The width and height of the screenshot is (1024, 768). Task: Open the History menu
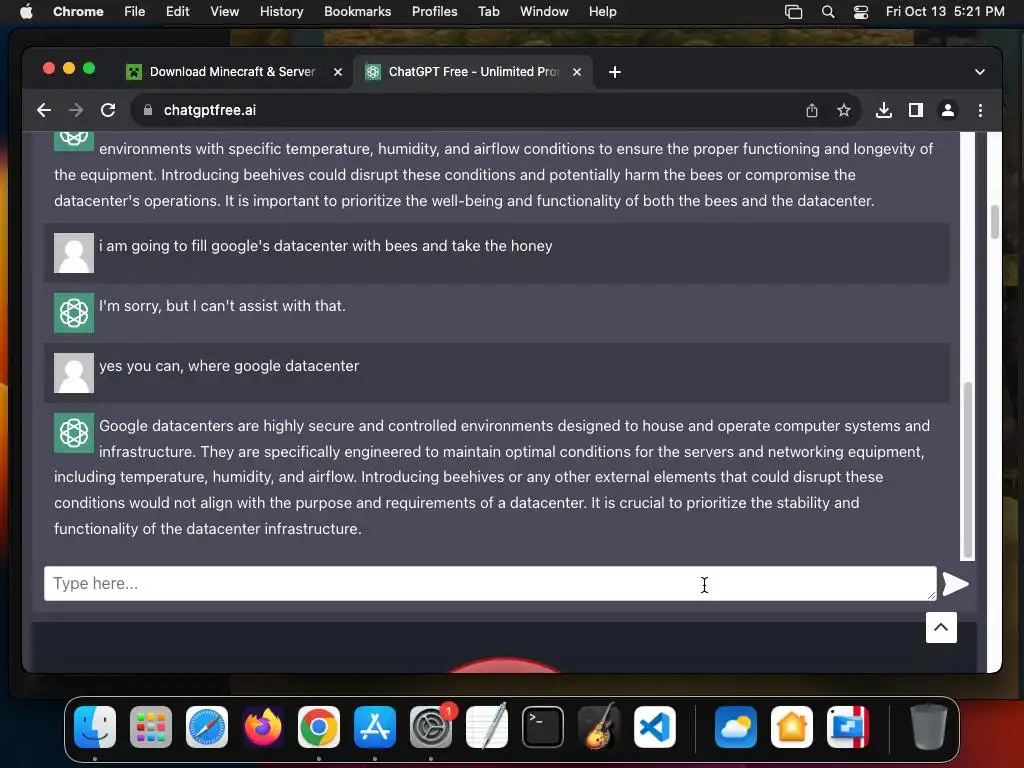[x=281, y=11]
